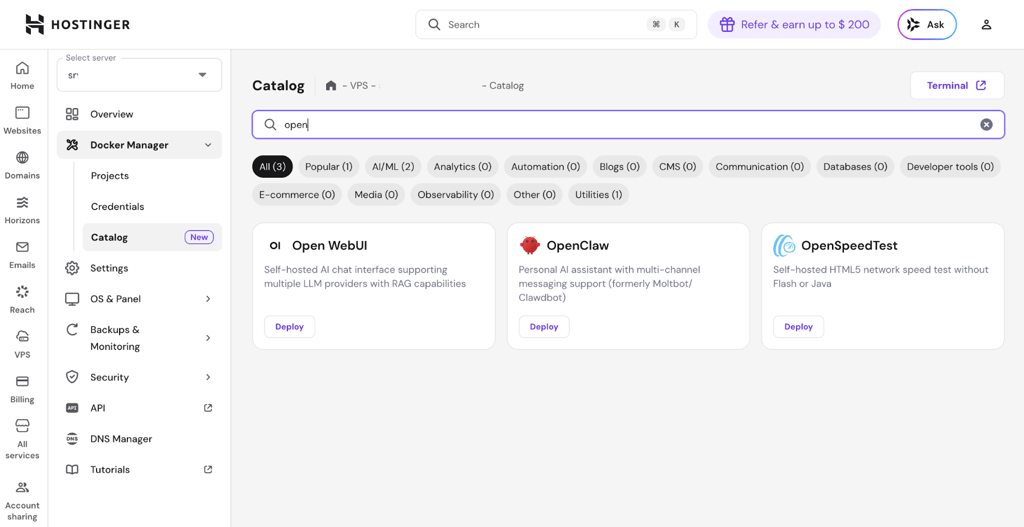Open Billing in the left rail
This screenshot has width=1024, height=527.
click(x=22, y=389)
